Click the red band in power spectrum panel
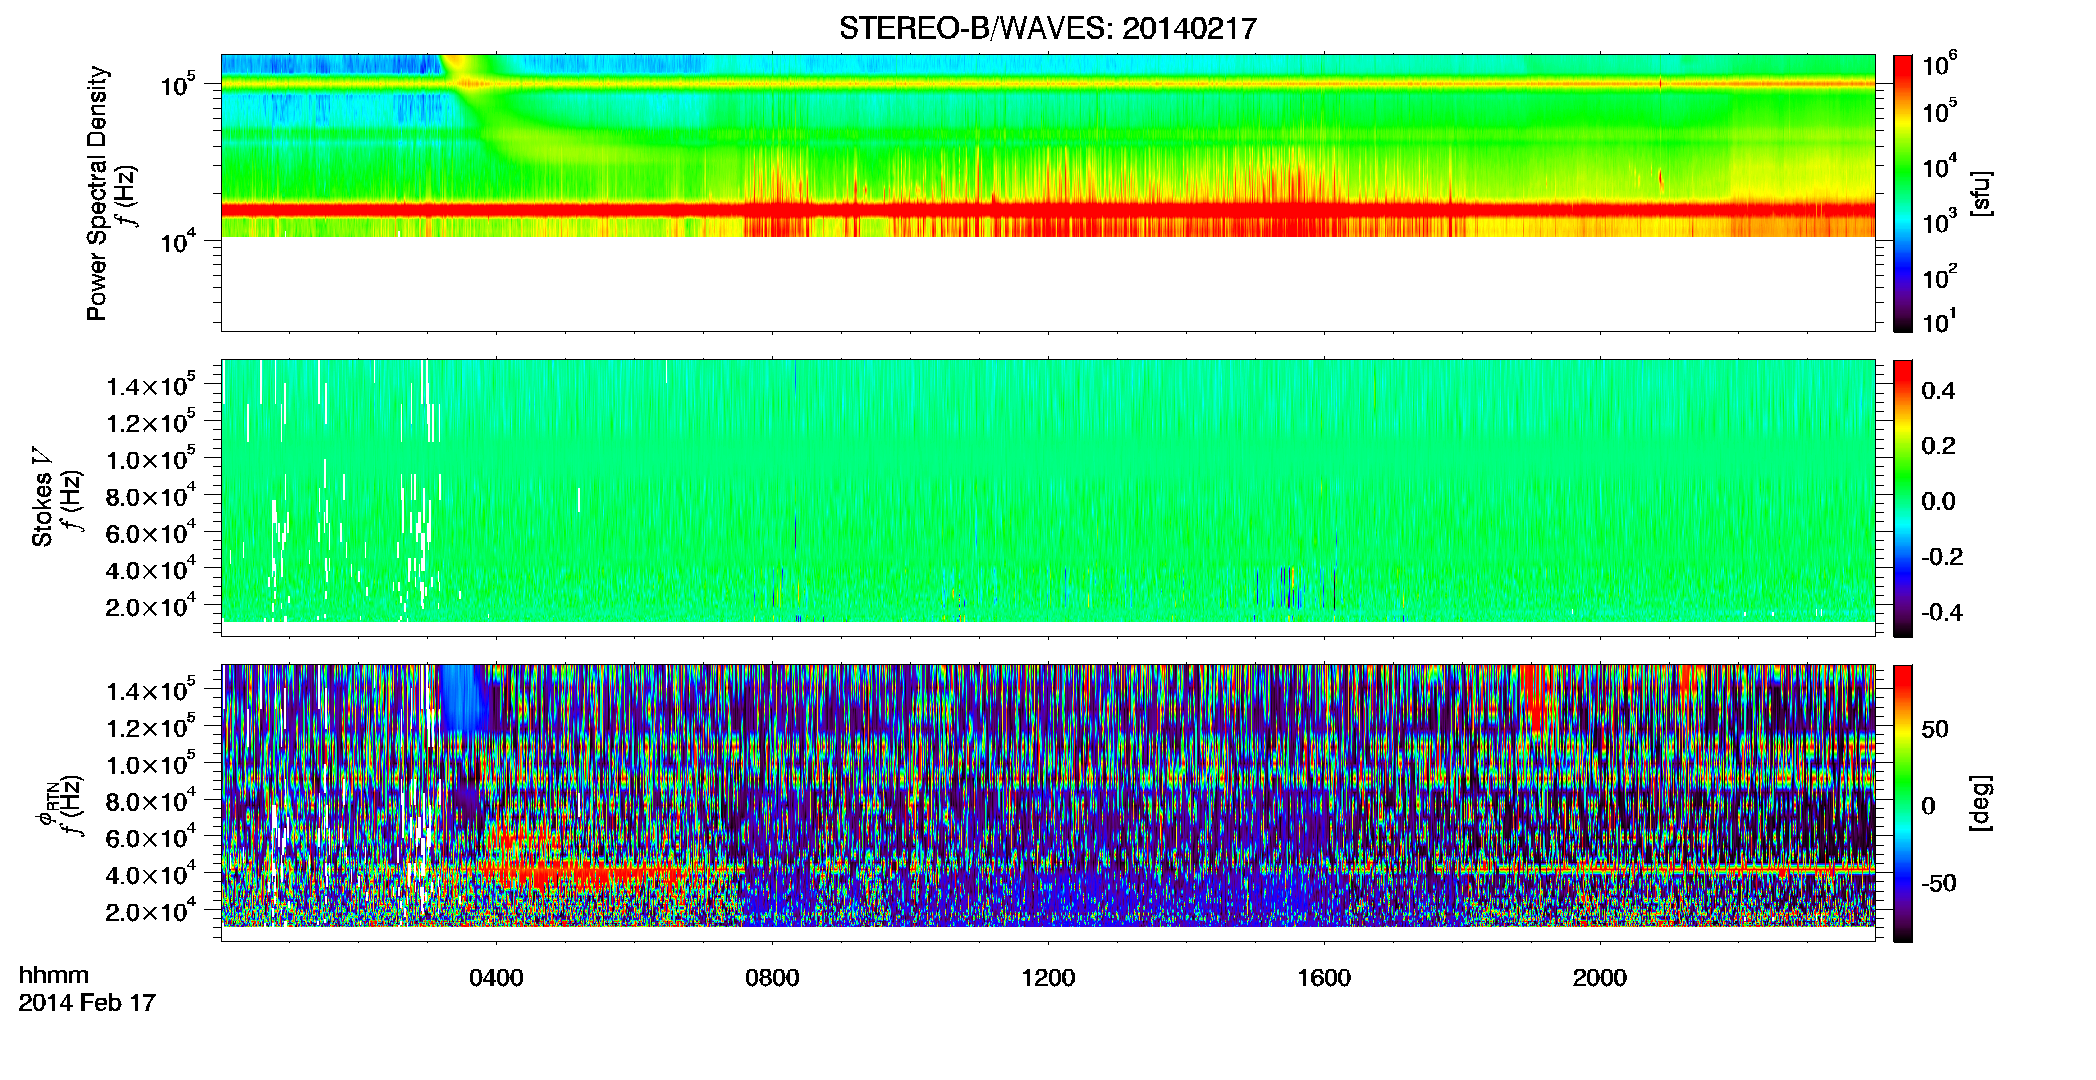 (1048, 210)
